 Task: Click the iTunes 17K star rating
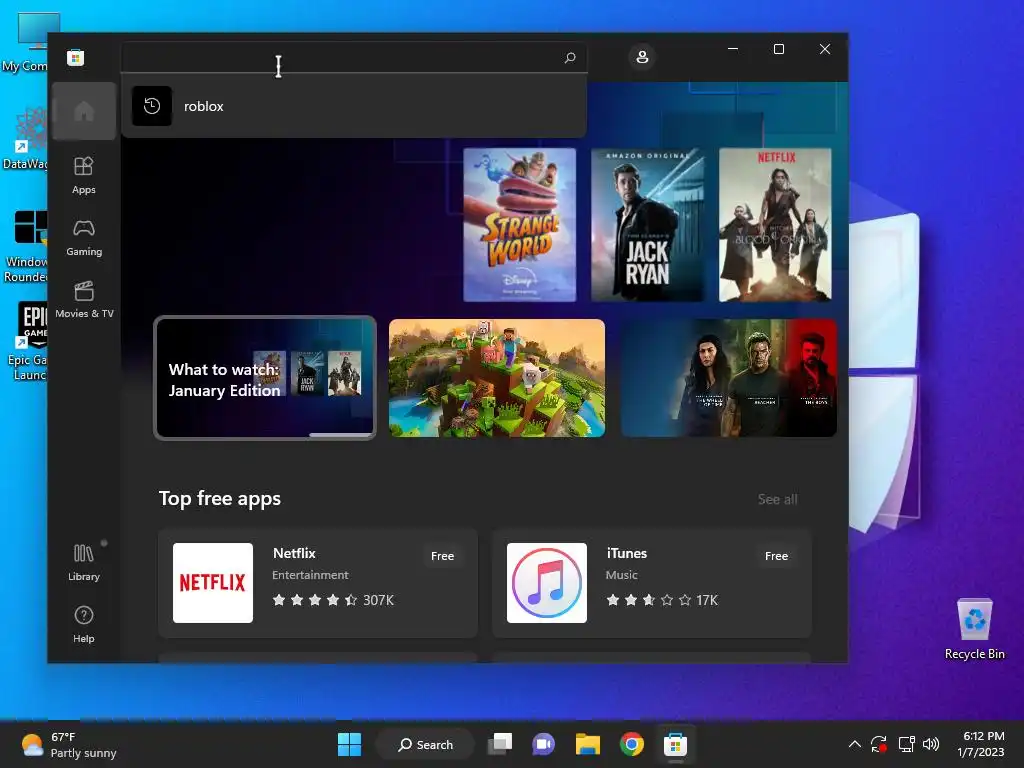point(662,600)
